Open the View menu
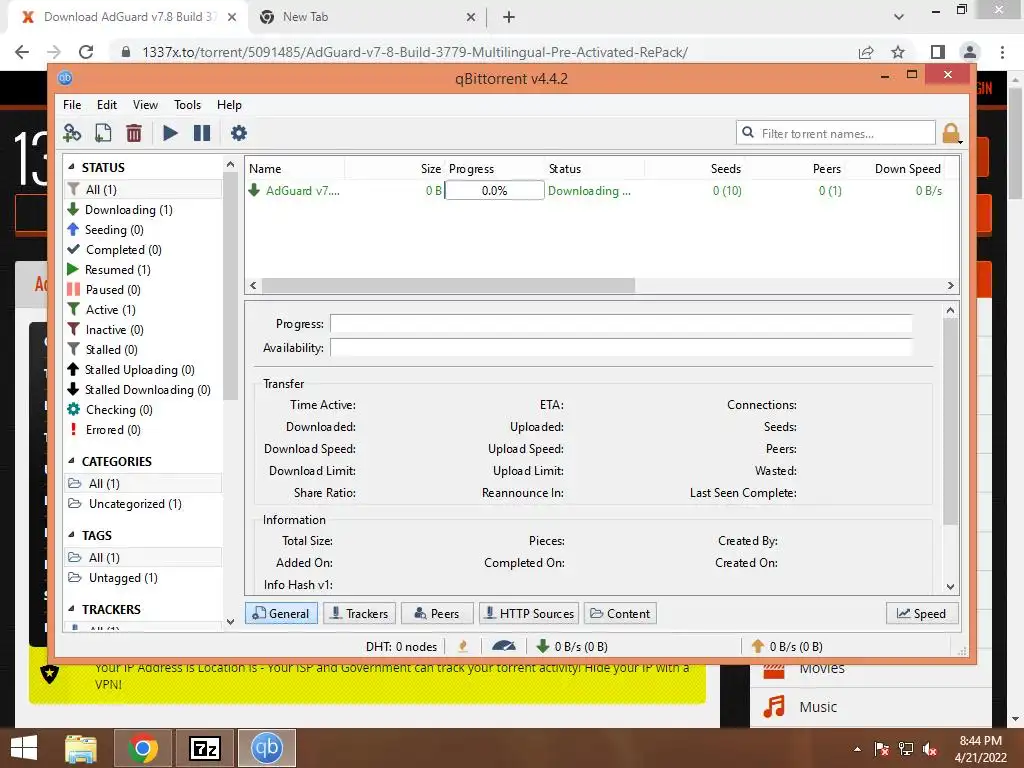The width and height of the screenshot is (1024, 768). [x=145, y=104]
